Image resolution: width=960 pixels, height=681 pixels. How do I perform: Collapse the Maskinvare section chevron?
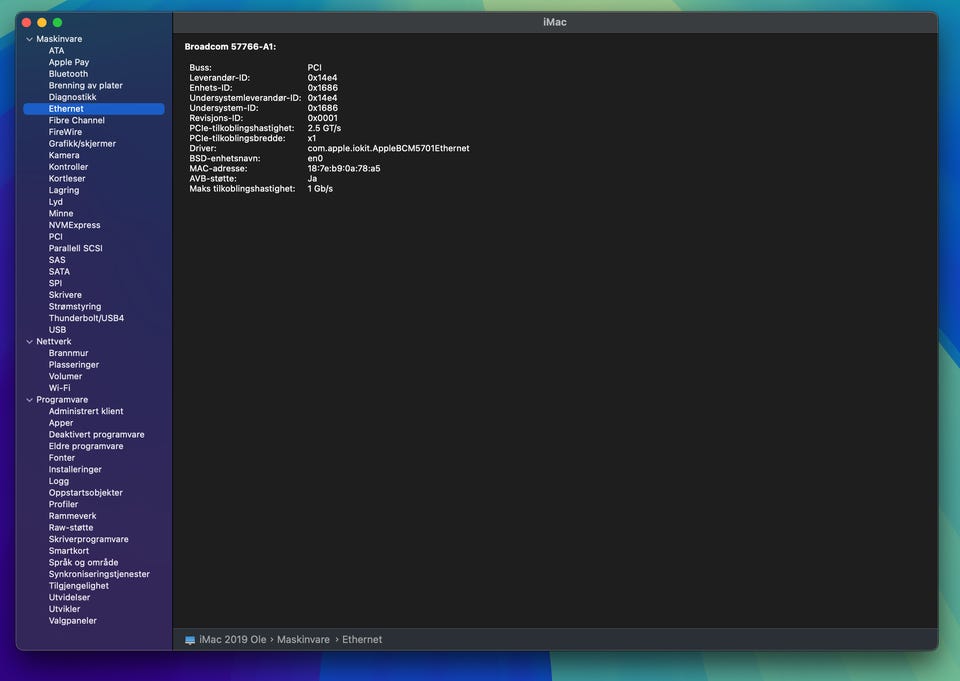(x=29, y=39)
